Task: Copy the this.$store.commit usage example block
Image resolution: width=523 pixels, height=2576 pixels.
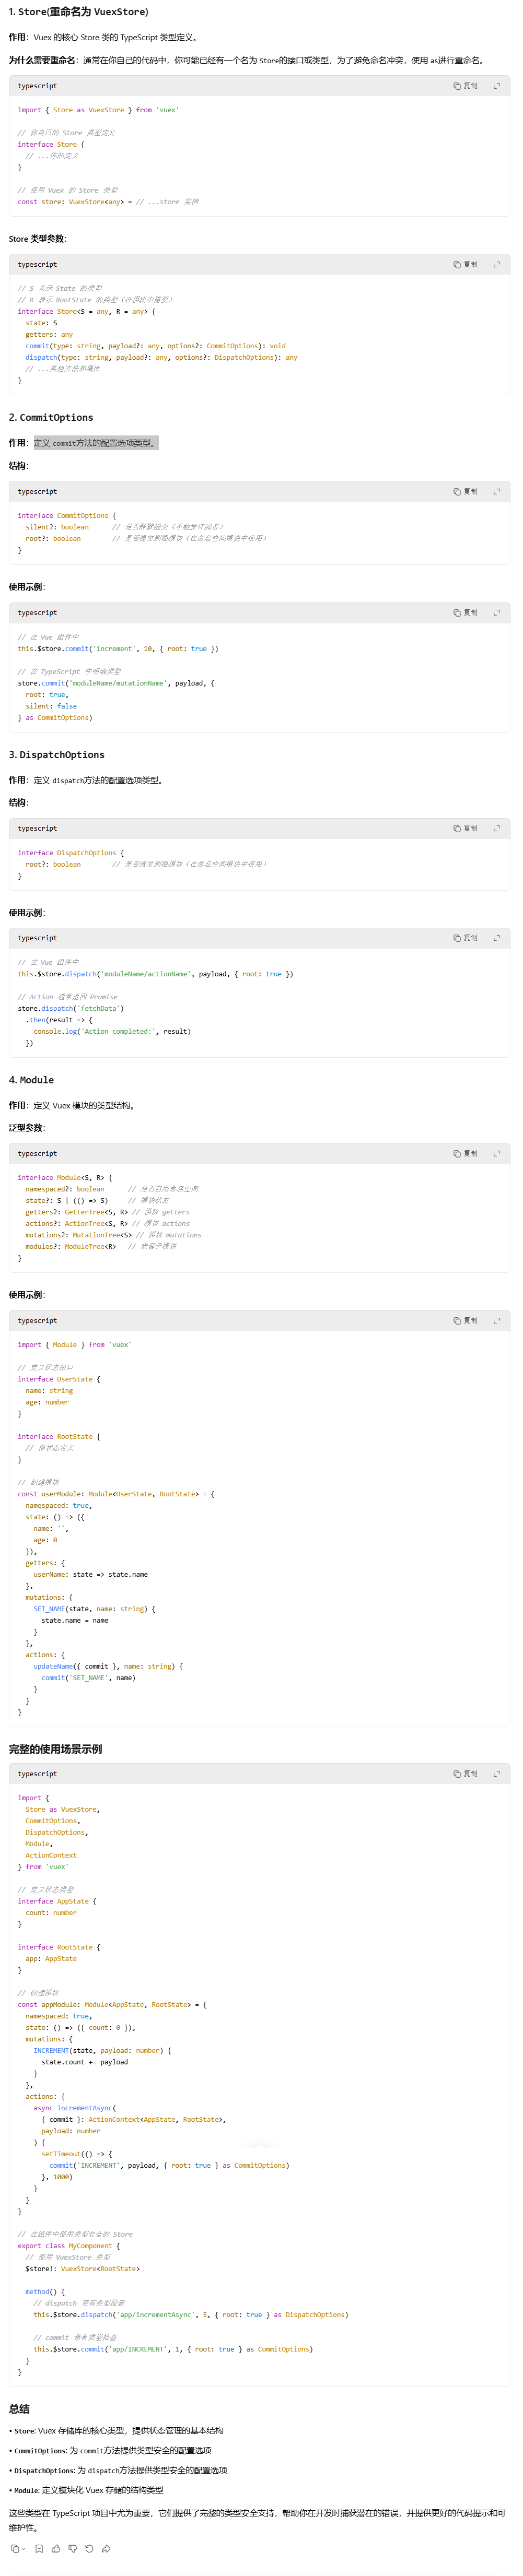Action: point(465,612)
